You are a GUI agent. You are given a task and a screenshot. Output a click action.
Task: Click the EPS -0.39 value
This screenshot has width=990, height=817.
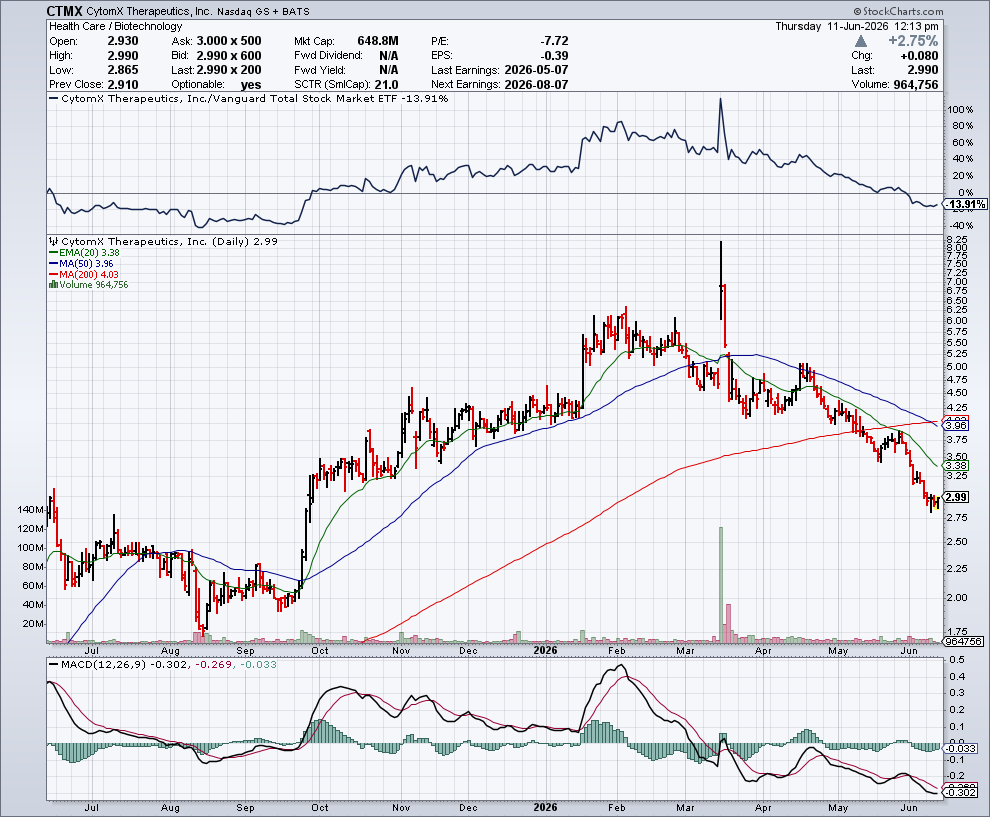(x=554, y=56)
